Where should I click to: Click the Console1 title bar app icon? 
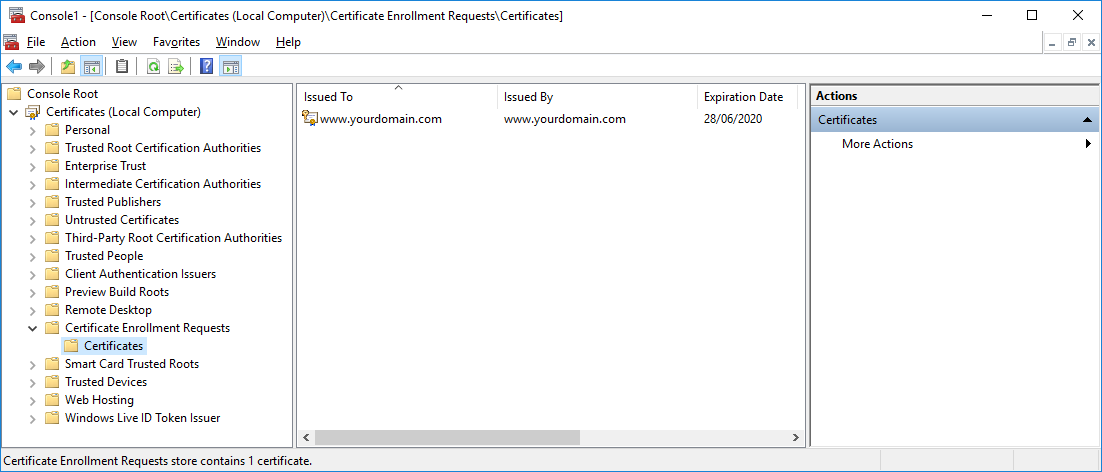pyautogui.click(x=17, y=15)
